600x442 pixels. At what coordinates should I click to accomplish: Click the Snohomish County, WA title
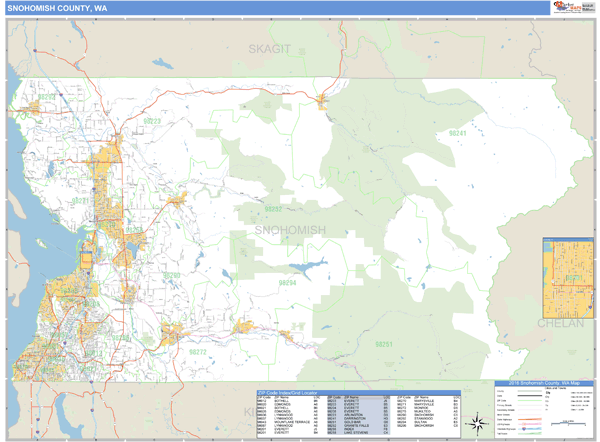(x=57, y=8)
